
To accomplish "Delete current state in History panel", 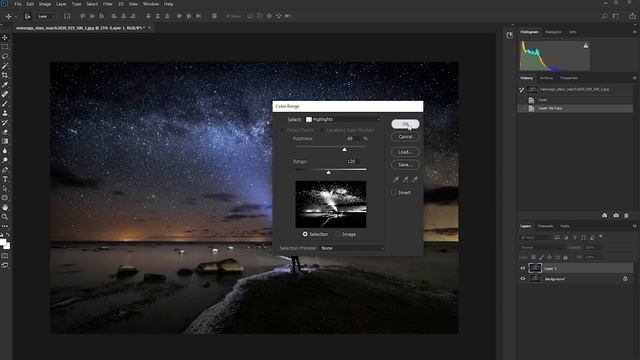I will [626, 216].
